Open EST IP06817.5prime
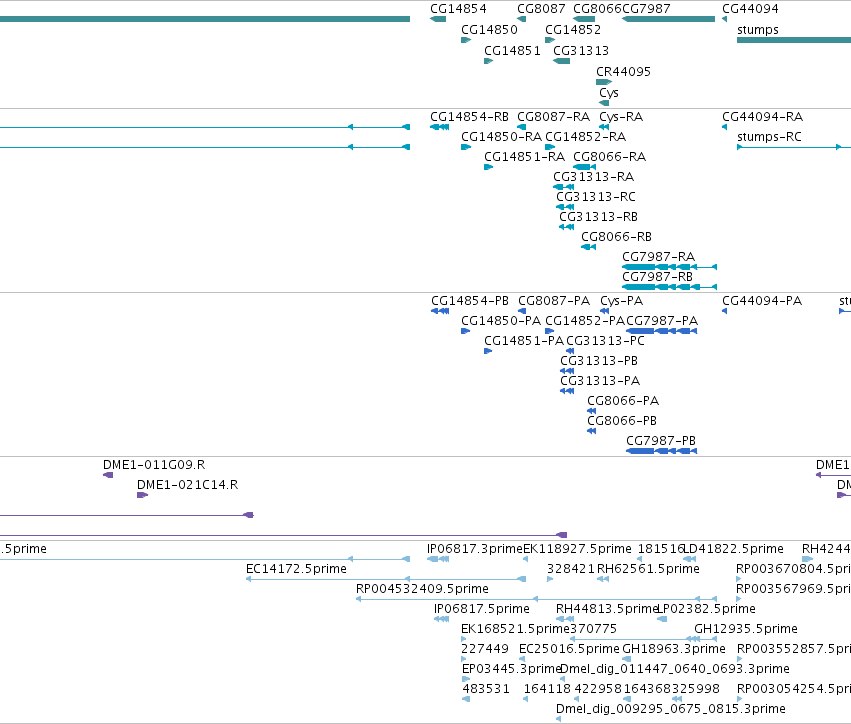Image resolution: width=851 pixels, height=724 pixels. [481, 609]
